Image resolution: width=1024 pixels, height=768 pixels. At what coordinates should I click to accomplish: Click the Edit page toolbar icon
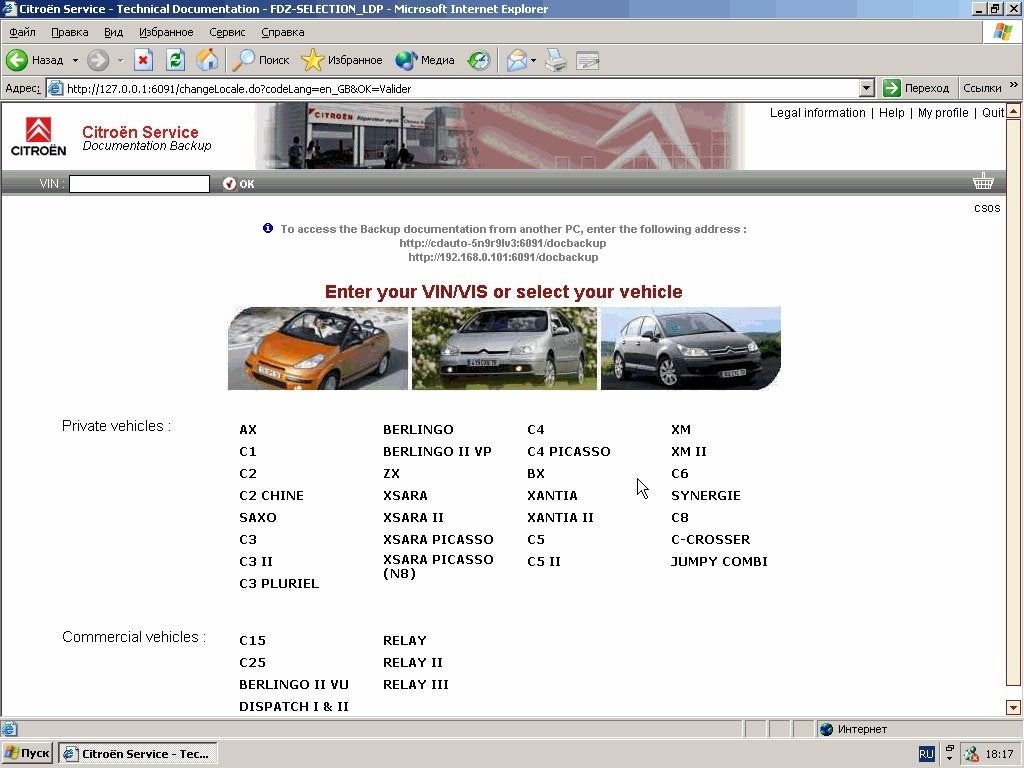click(588, 61)
